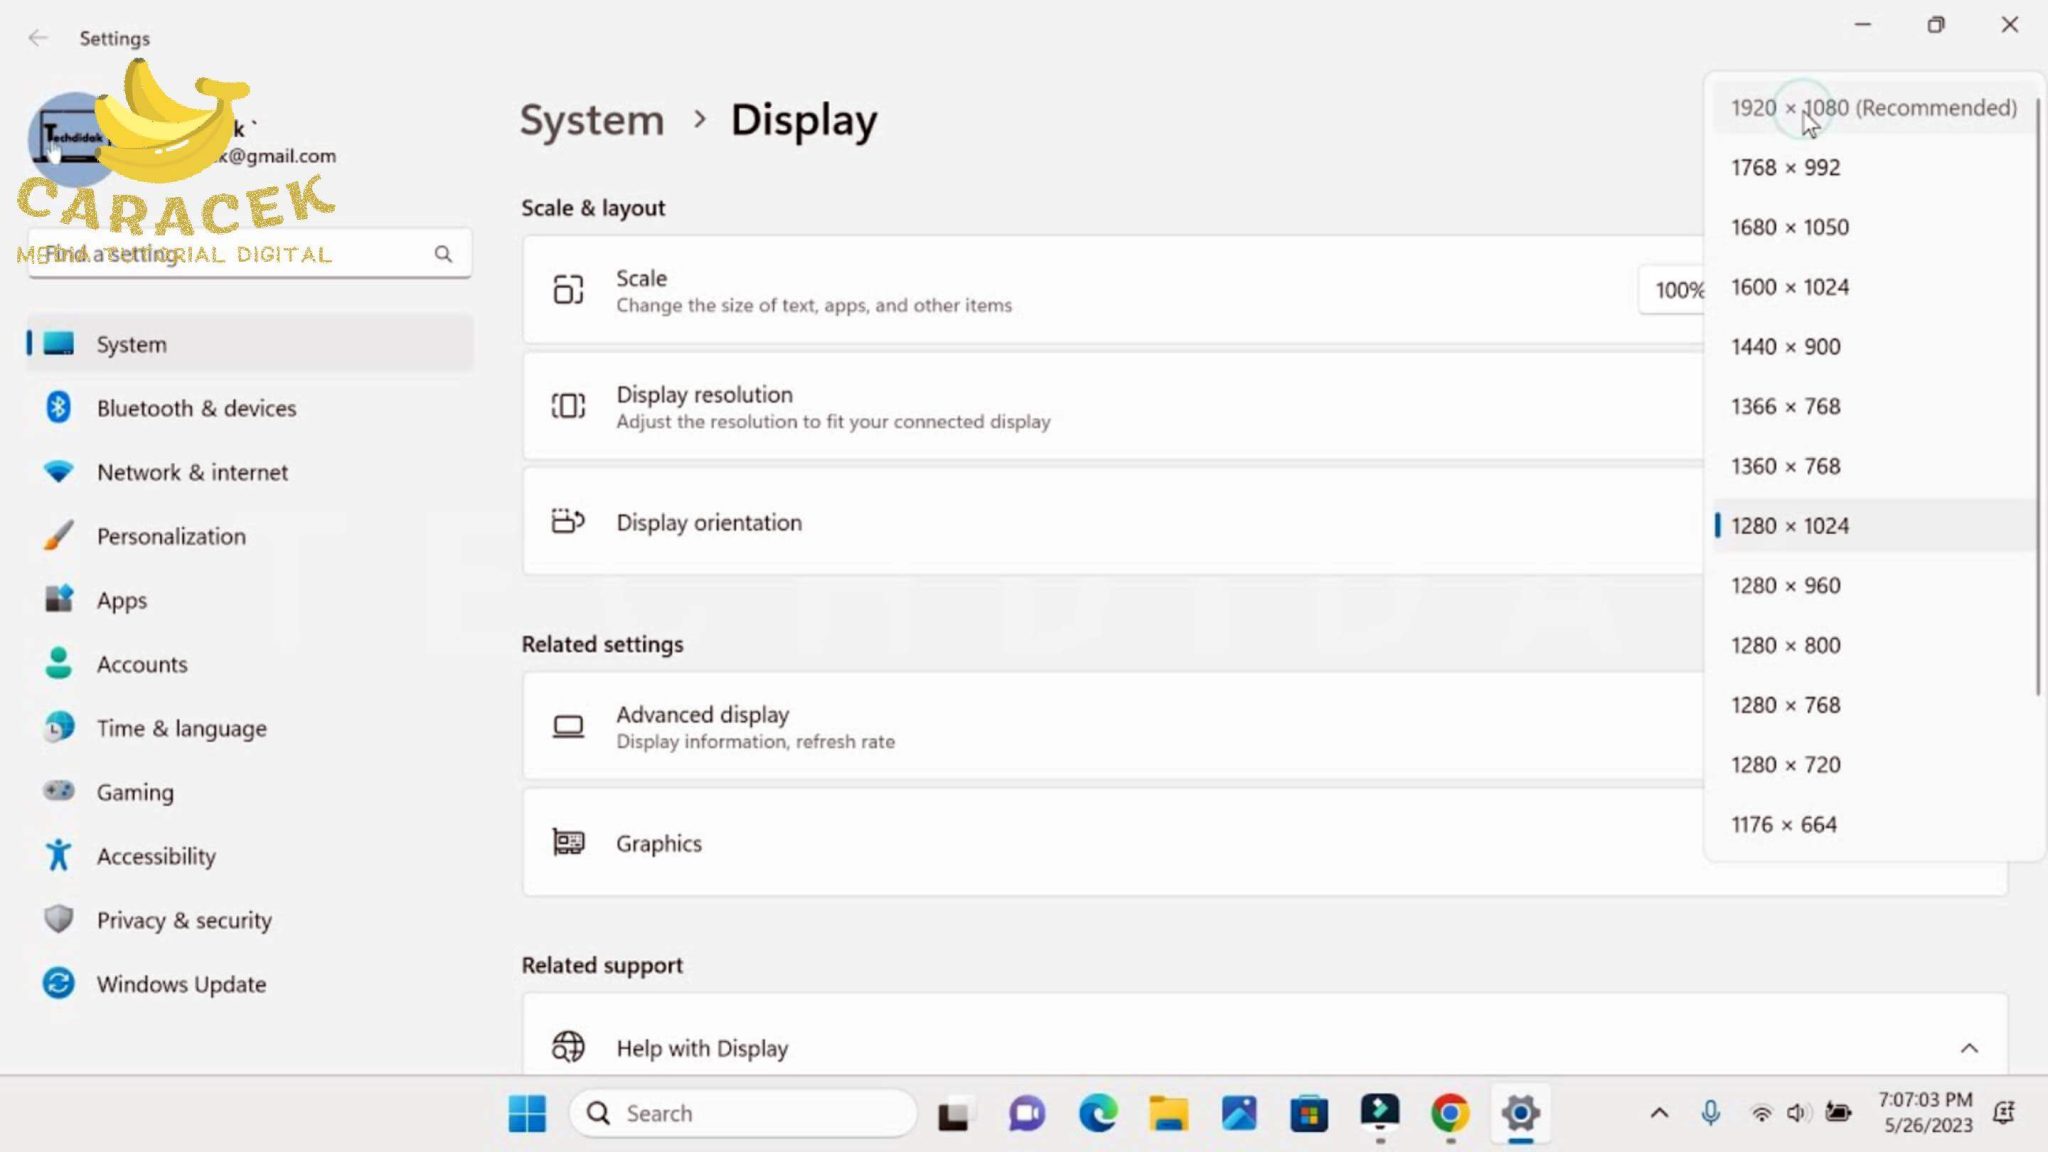Select 1440 × 900 resolution
2048x1152 pixels.
tap(1786, 346)
